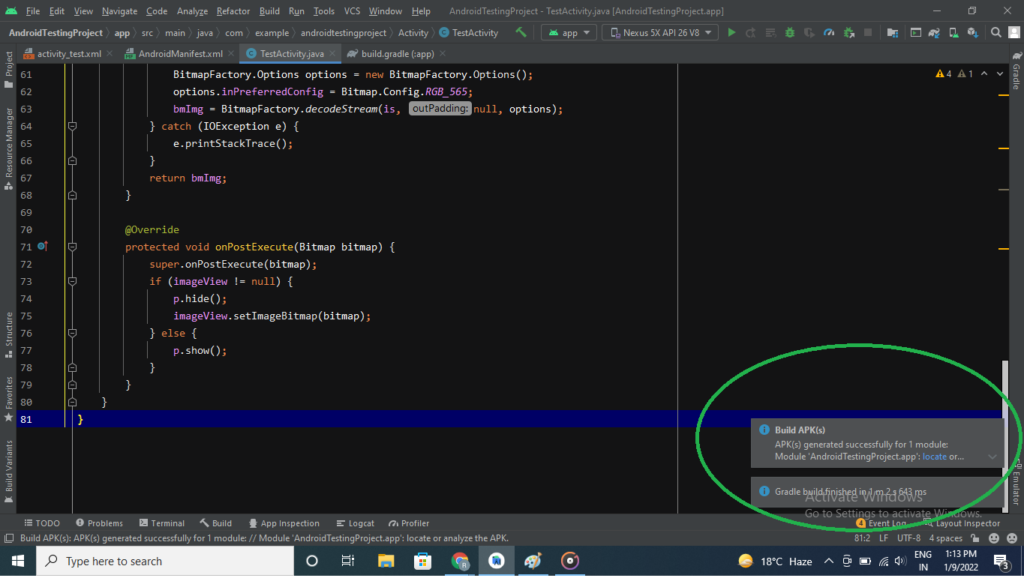Collapse code block at line 64 fold marker
Screen dimensions: 1024x578
[72, 126]
